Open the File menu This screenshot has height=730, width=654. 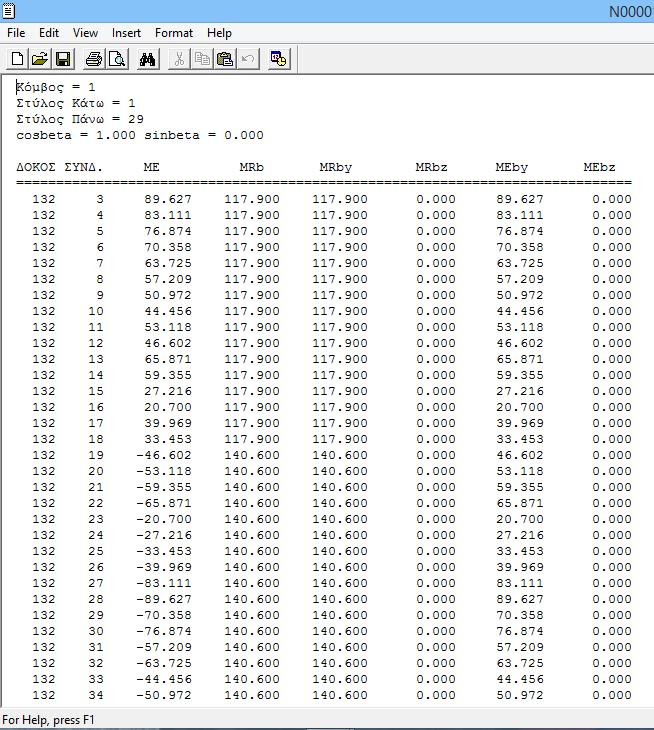pos(16,33)
